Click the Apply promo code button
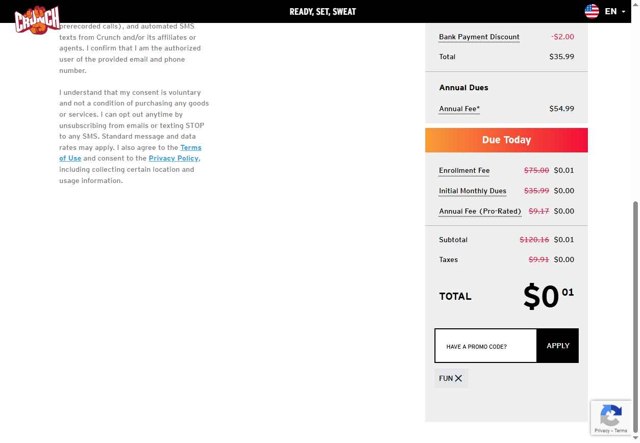Screen dimensions: 640x443 pos(557,346)
